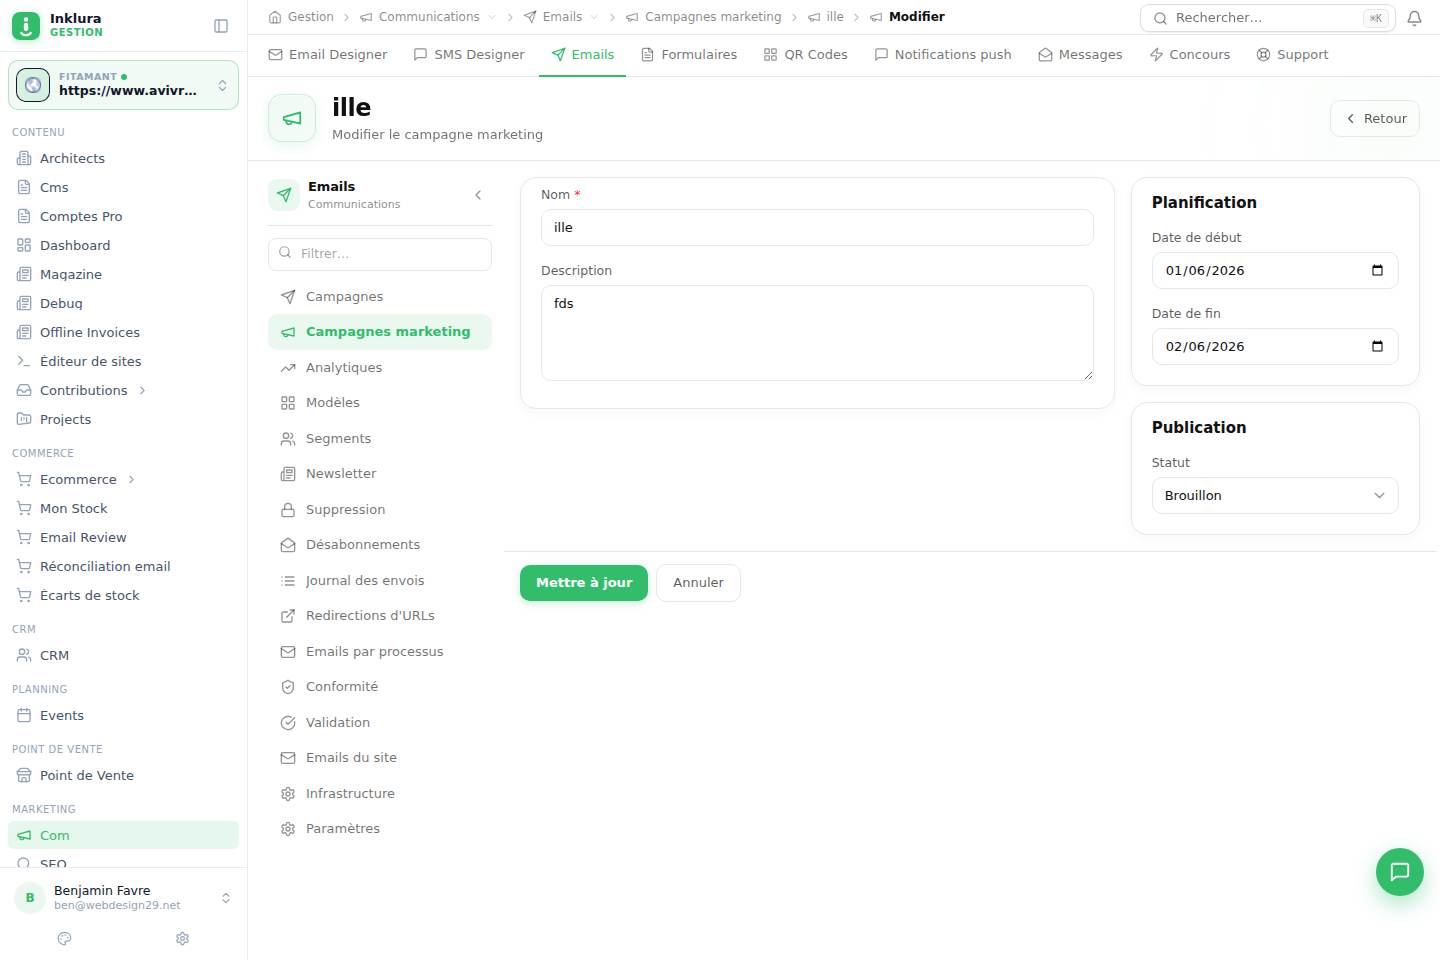Click the Annuler button
1440x960 pixels.
click(x=698, y=582)
